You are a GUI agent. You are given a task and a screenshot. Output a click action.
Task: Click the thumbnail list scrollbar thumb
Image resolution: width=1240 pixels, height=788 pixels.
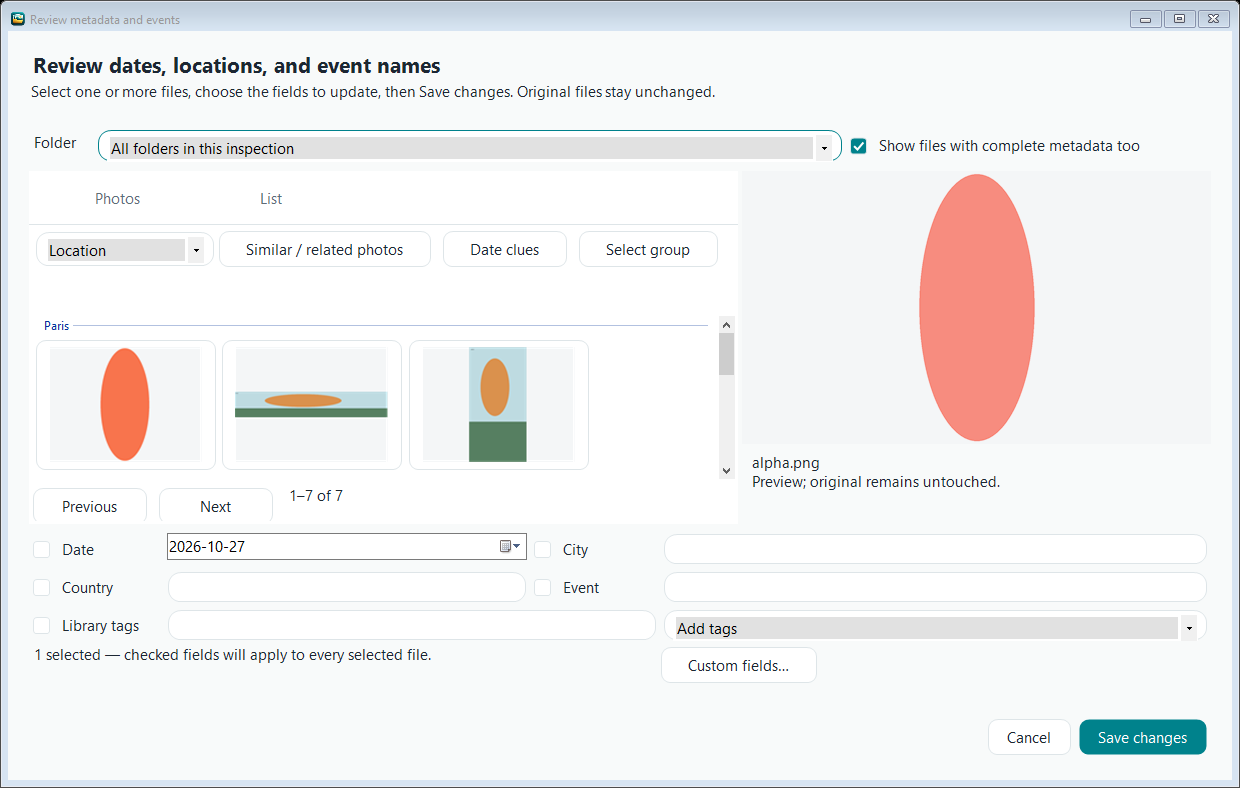[727, 354]
